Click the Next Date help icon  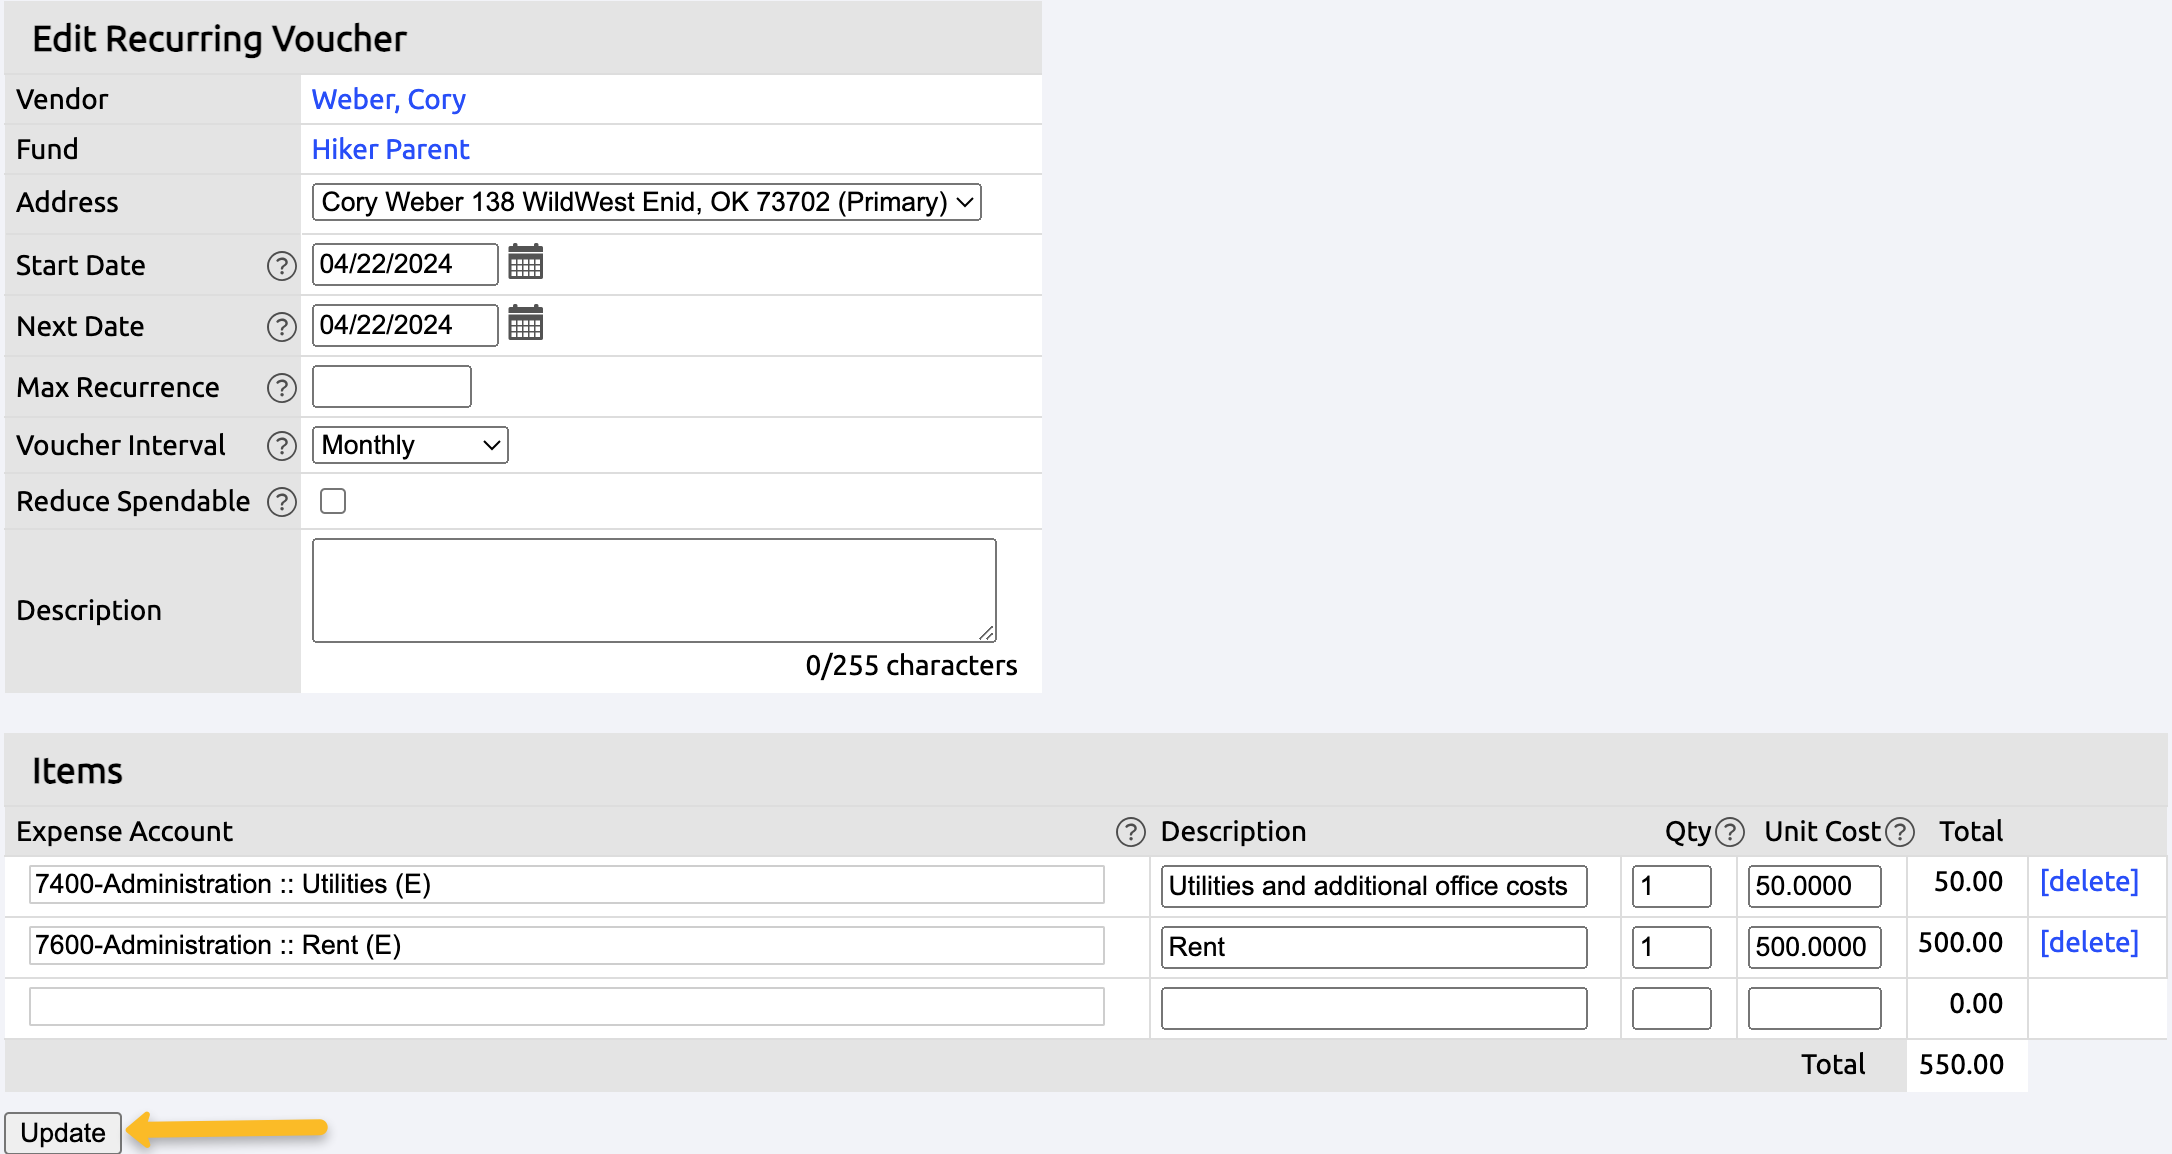(281, 327)
